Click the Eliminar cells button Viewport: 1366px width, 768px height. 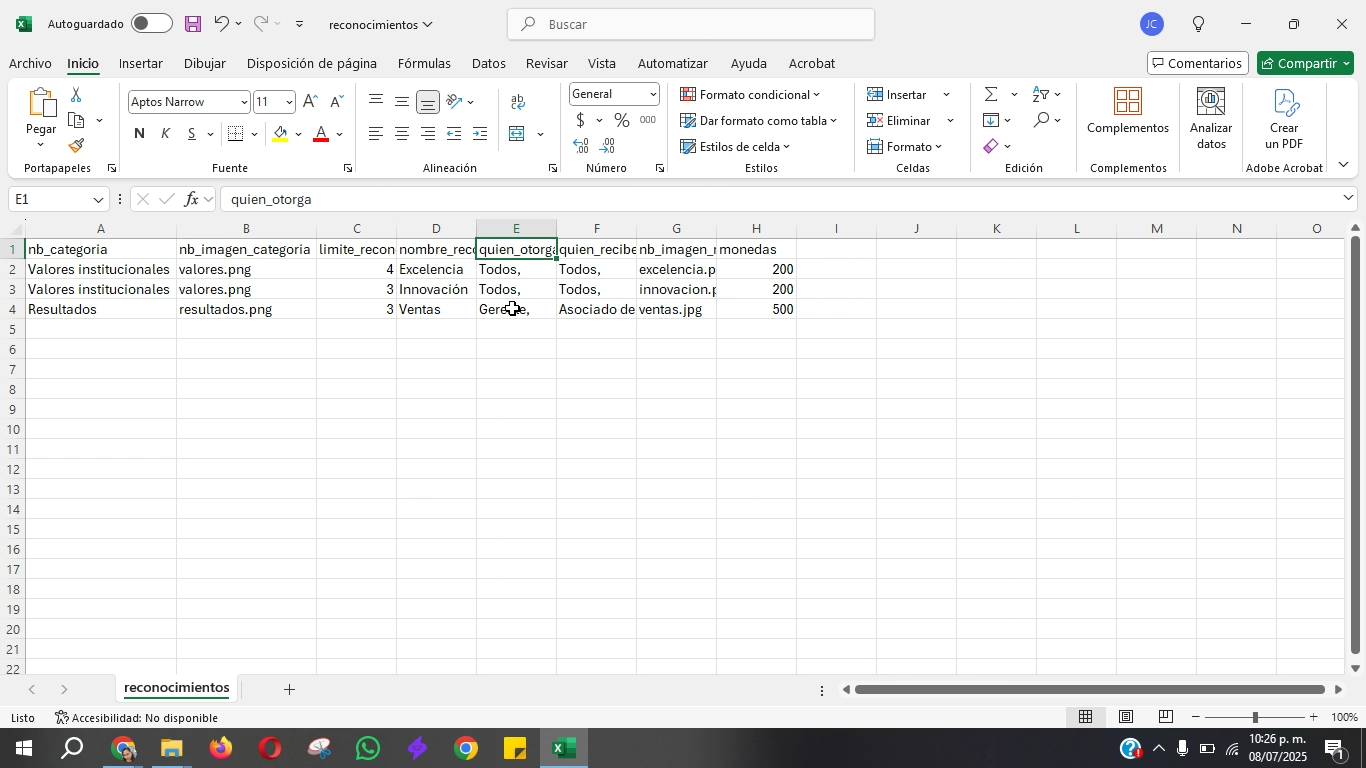[x=899, y=120]
